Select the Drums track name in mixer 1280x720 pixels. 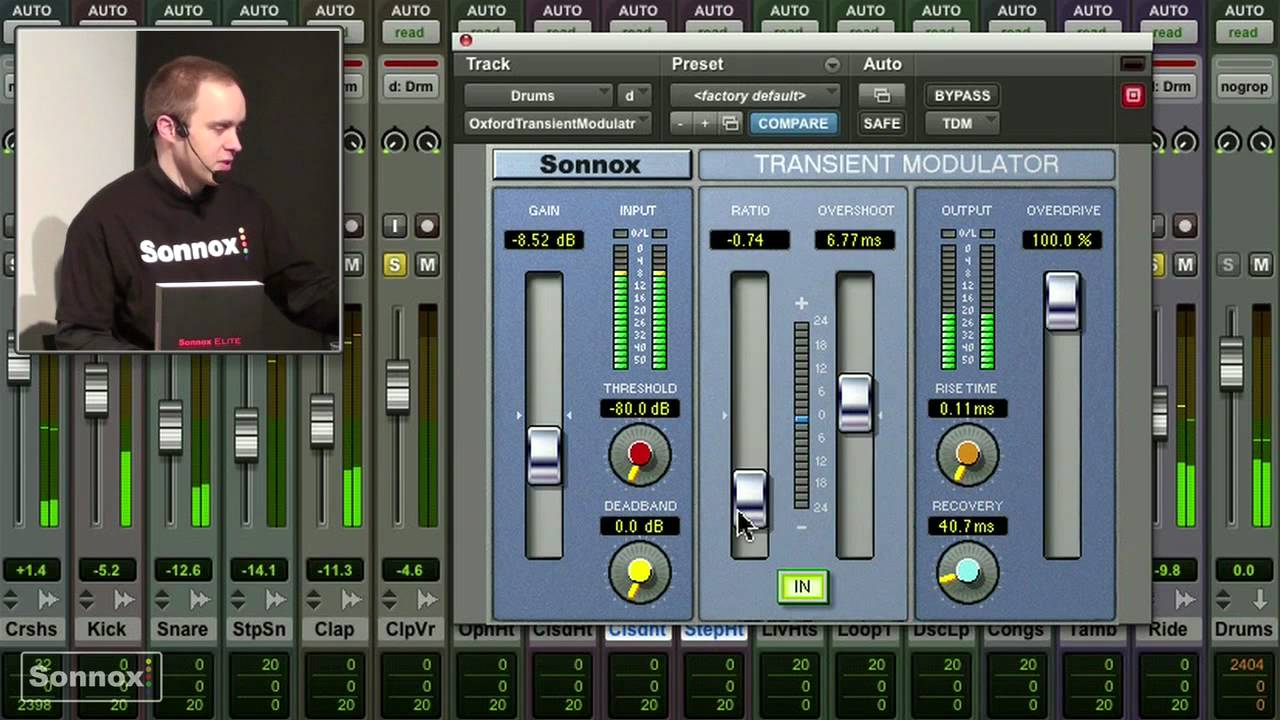tap(1243, 630)
